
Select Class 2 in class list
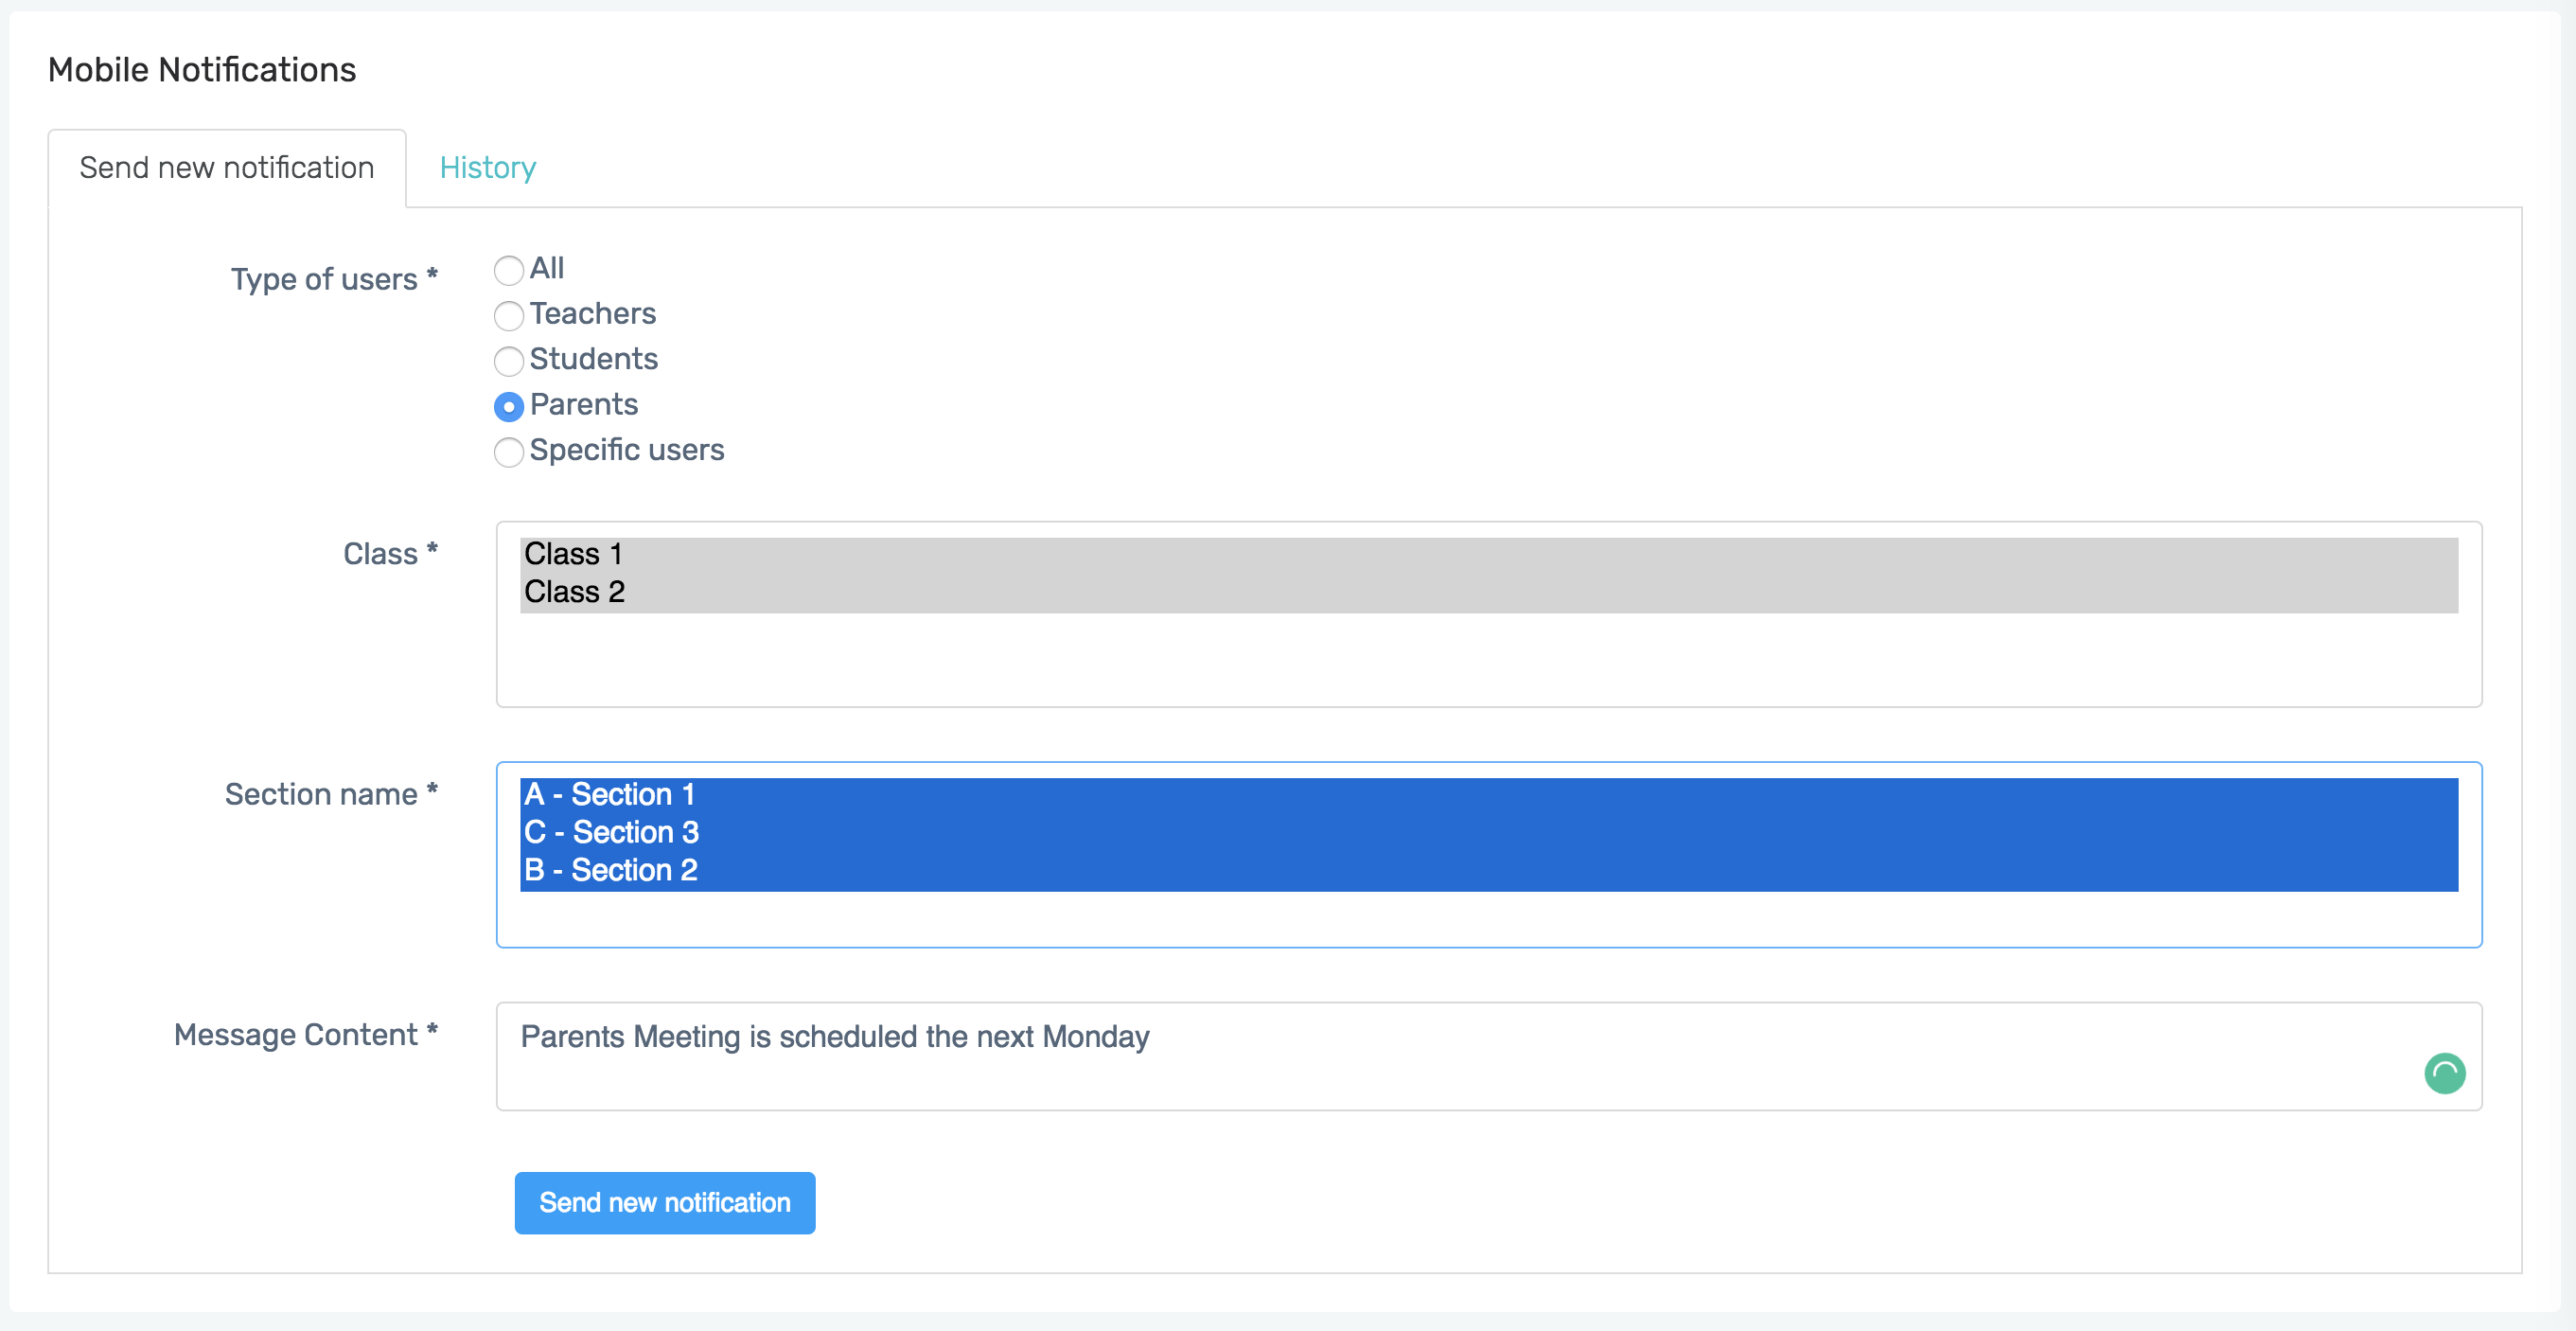point(574,592)
